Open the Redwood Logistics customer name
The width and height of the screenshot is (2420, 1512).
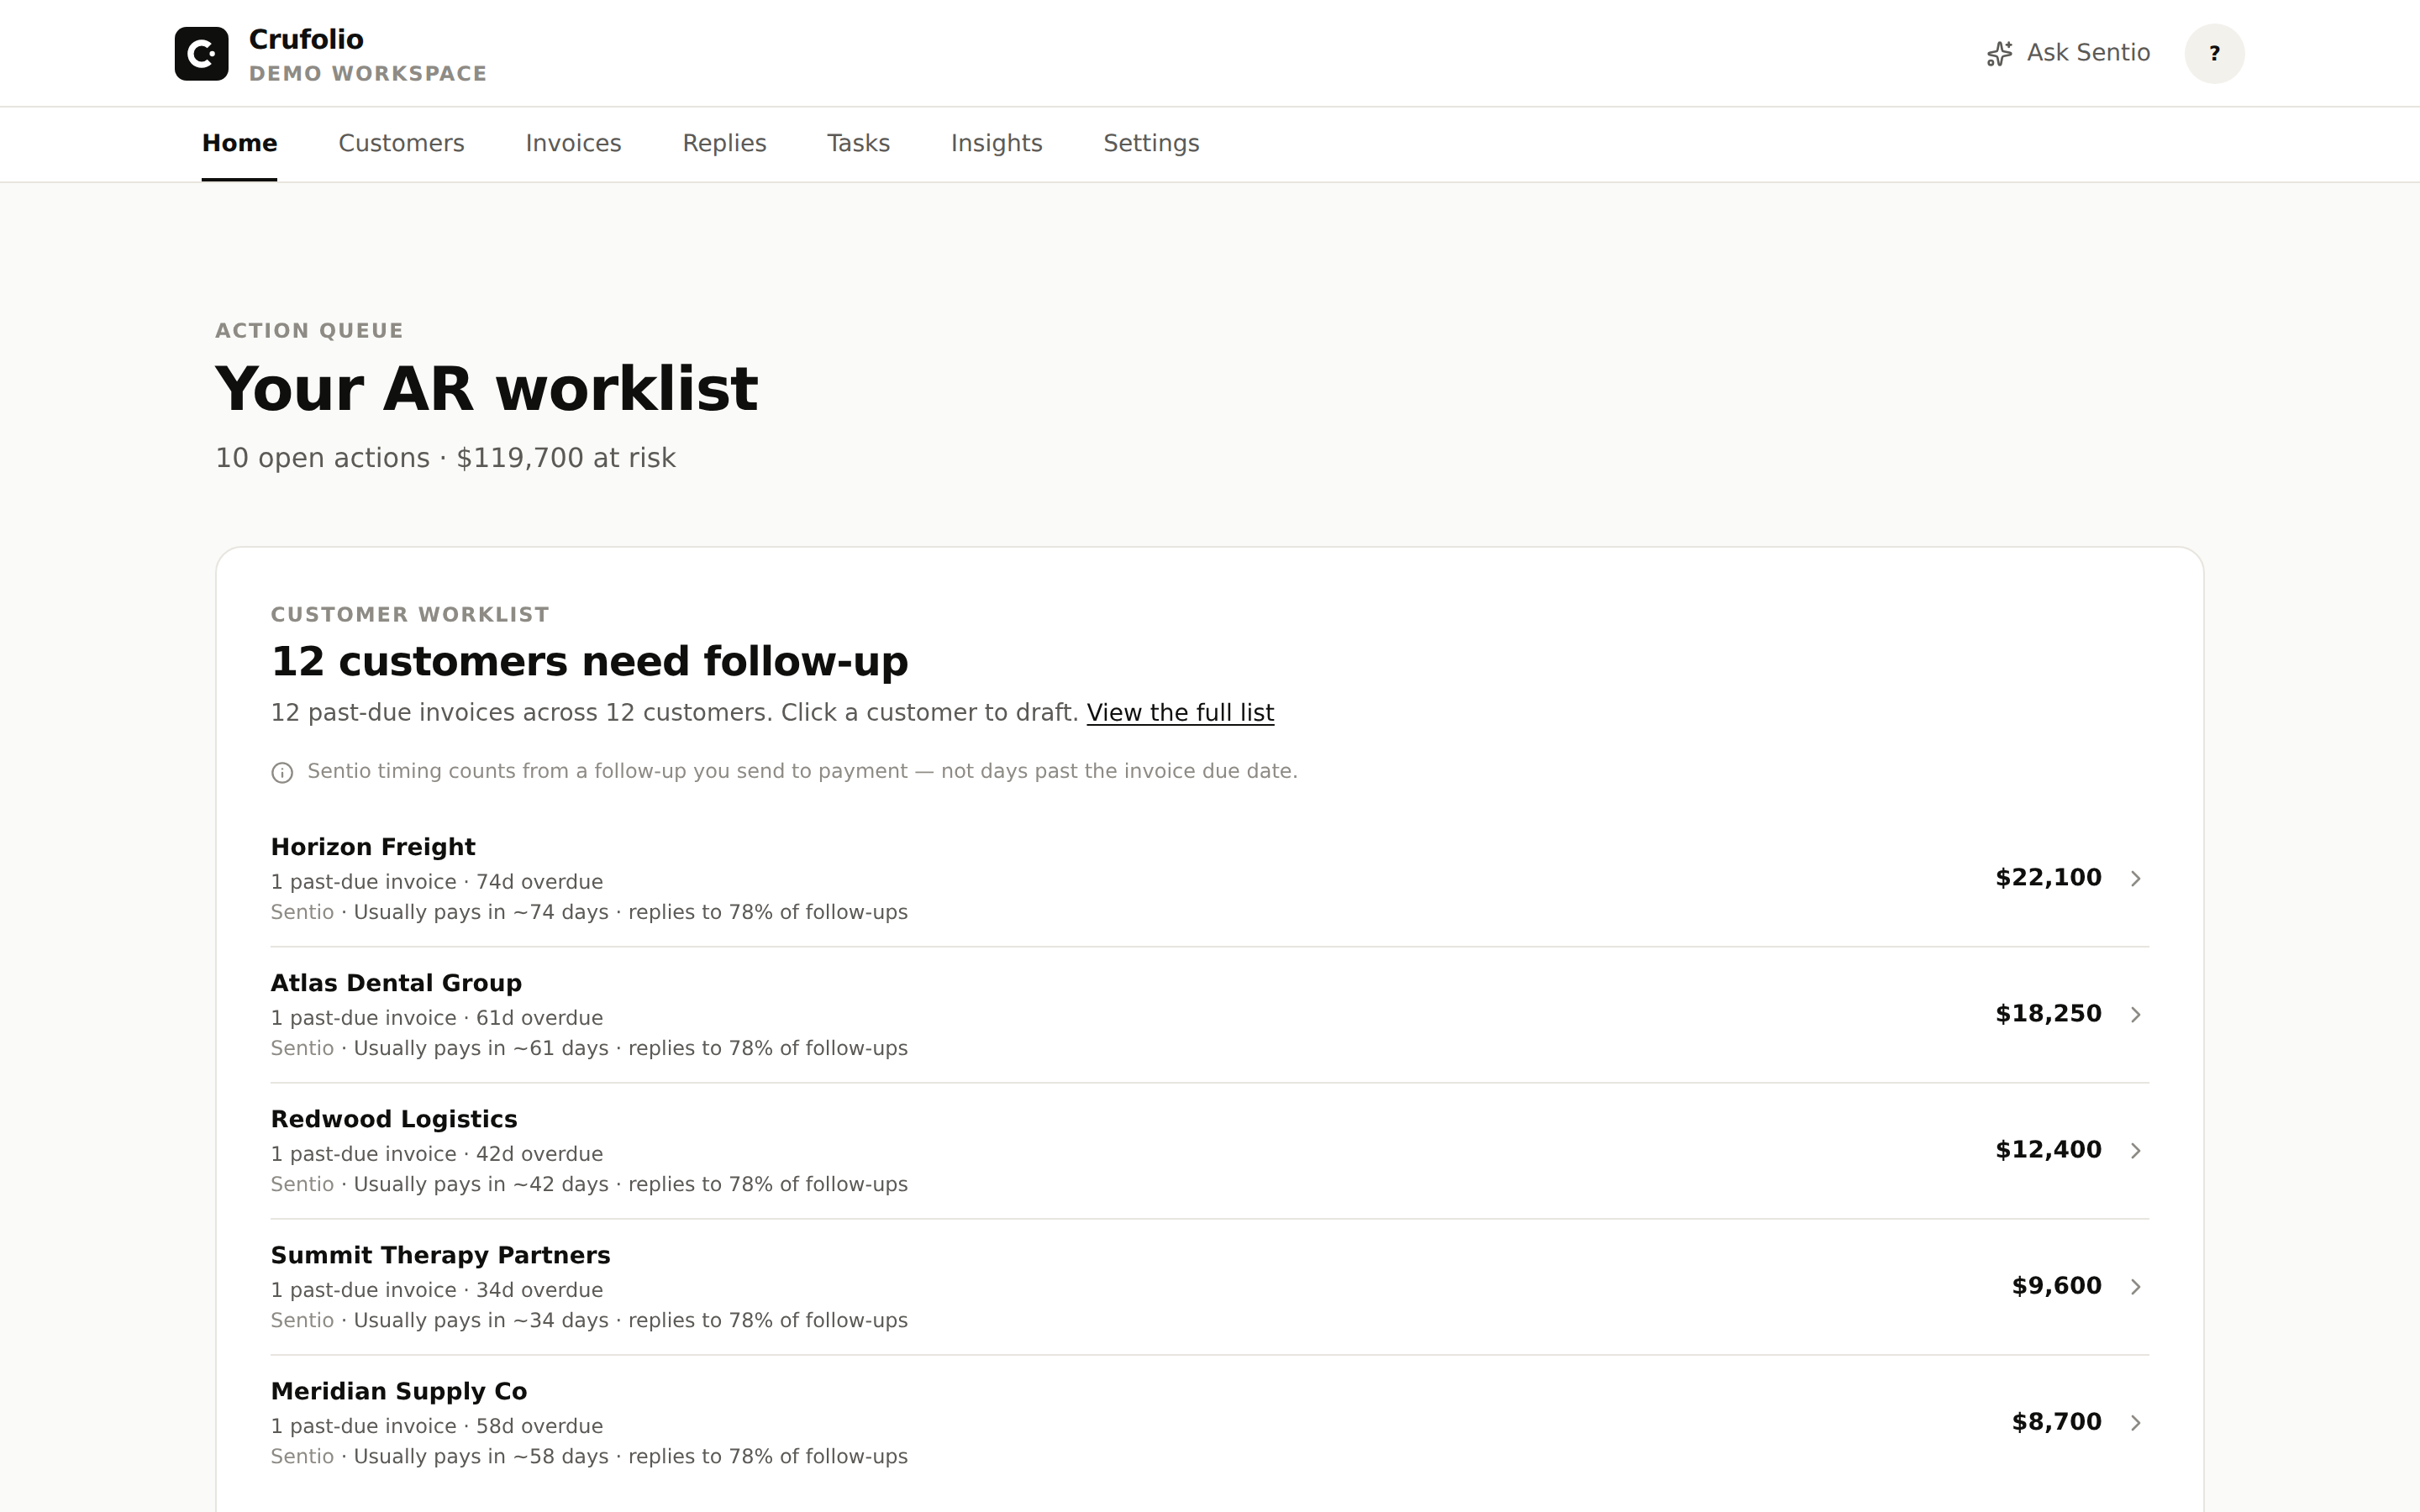coord(394,1119)
